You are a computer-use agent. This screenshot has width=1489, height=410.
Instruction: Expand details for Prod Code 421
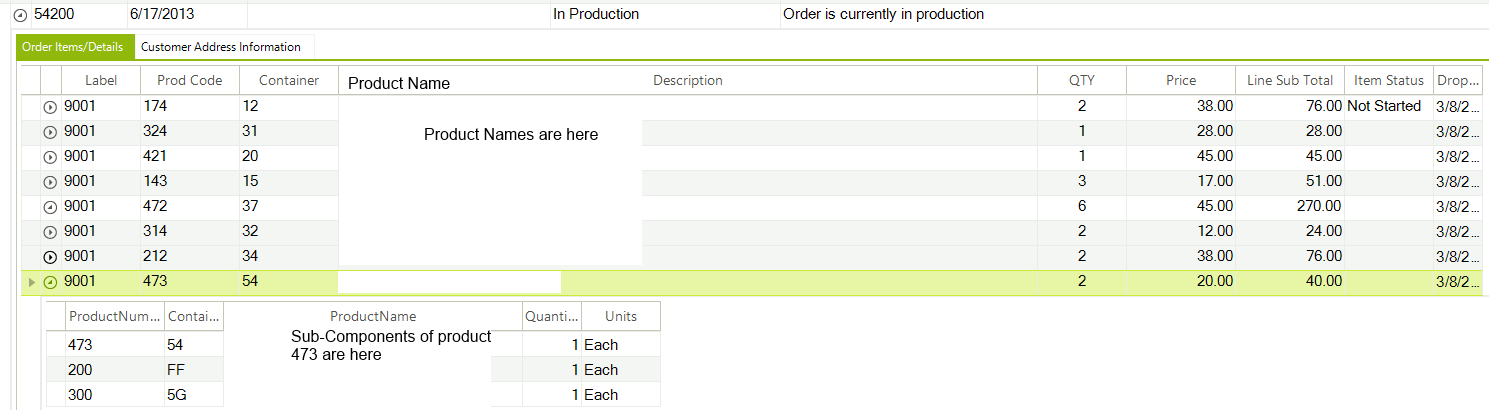point(50,157)
